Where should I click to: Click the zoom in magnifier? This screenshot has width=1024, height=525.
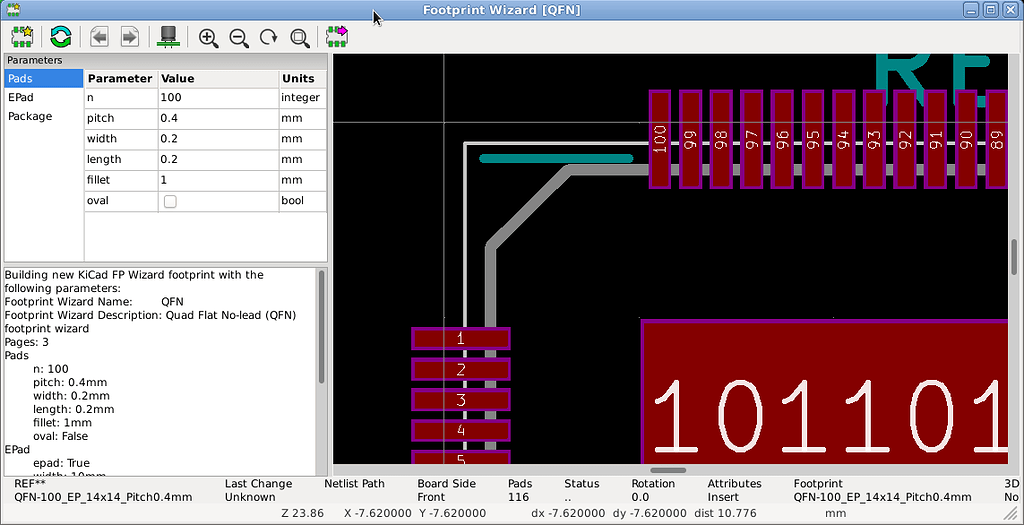click(208, 37)
